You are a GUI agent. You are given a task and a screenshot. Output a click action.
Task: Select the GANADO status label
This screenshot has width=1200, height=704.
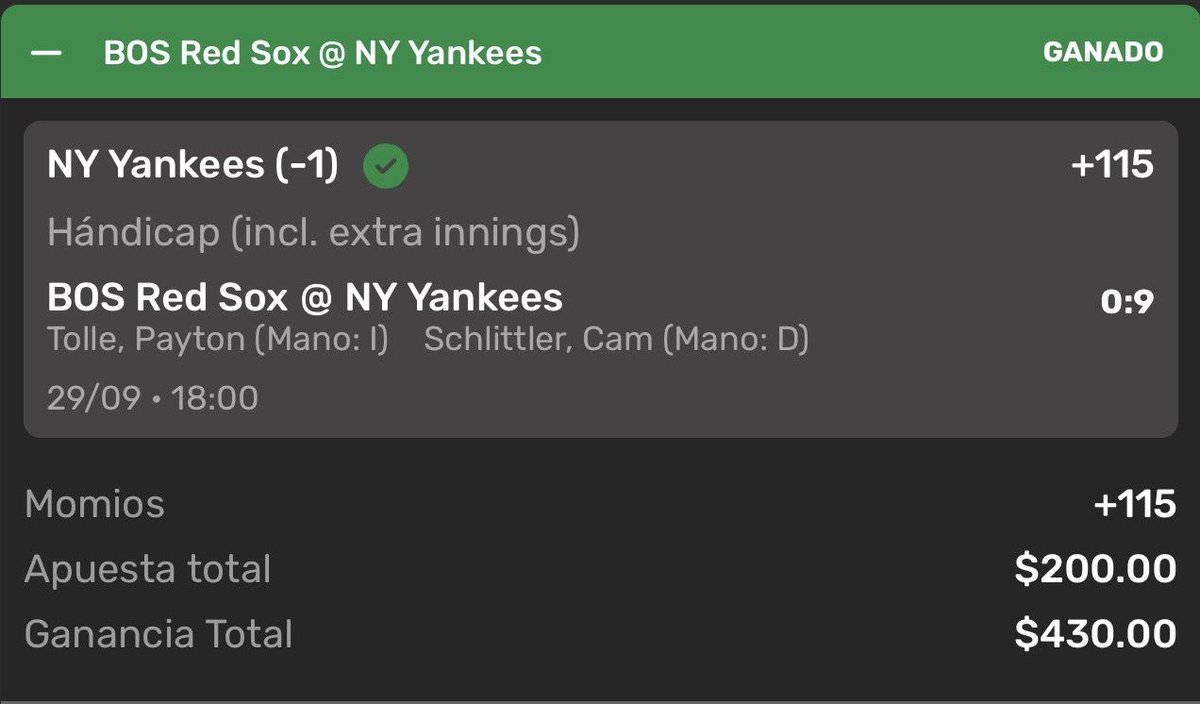tap(1103, 53)
